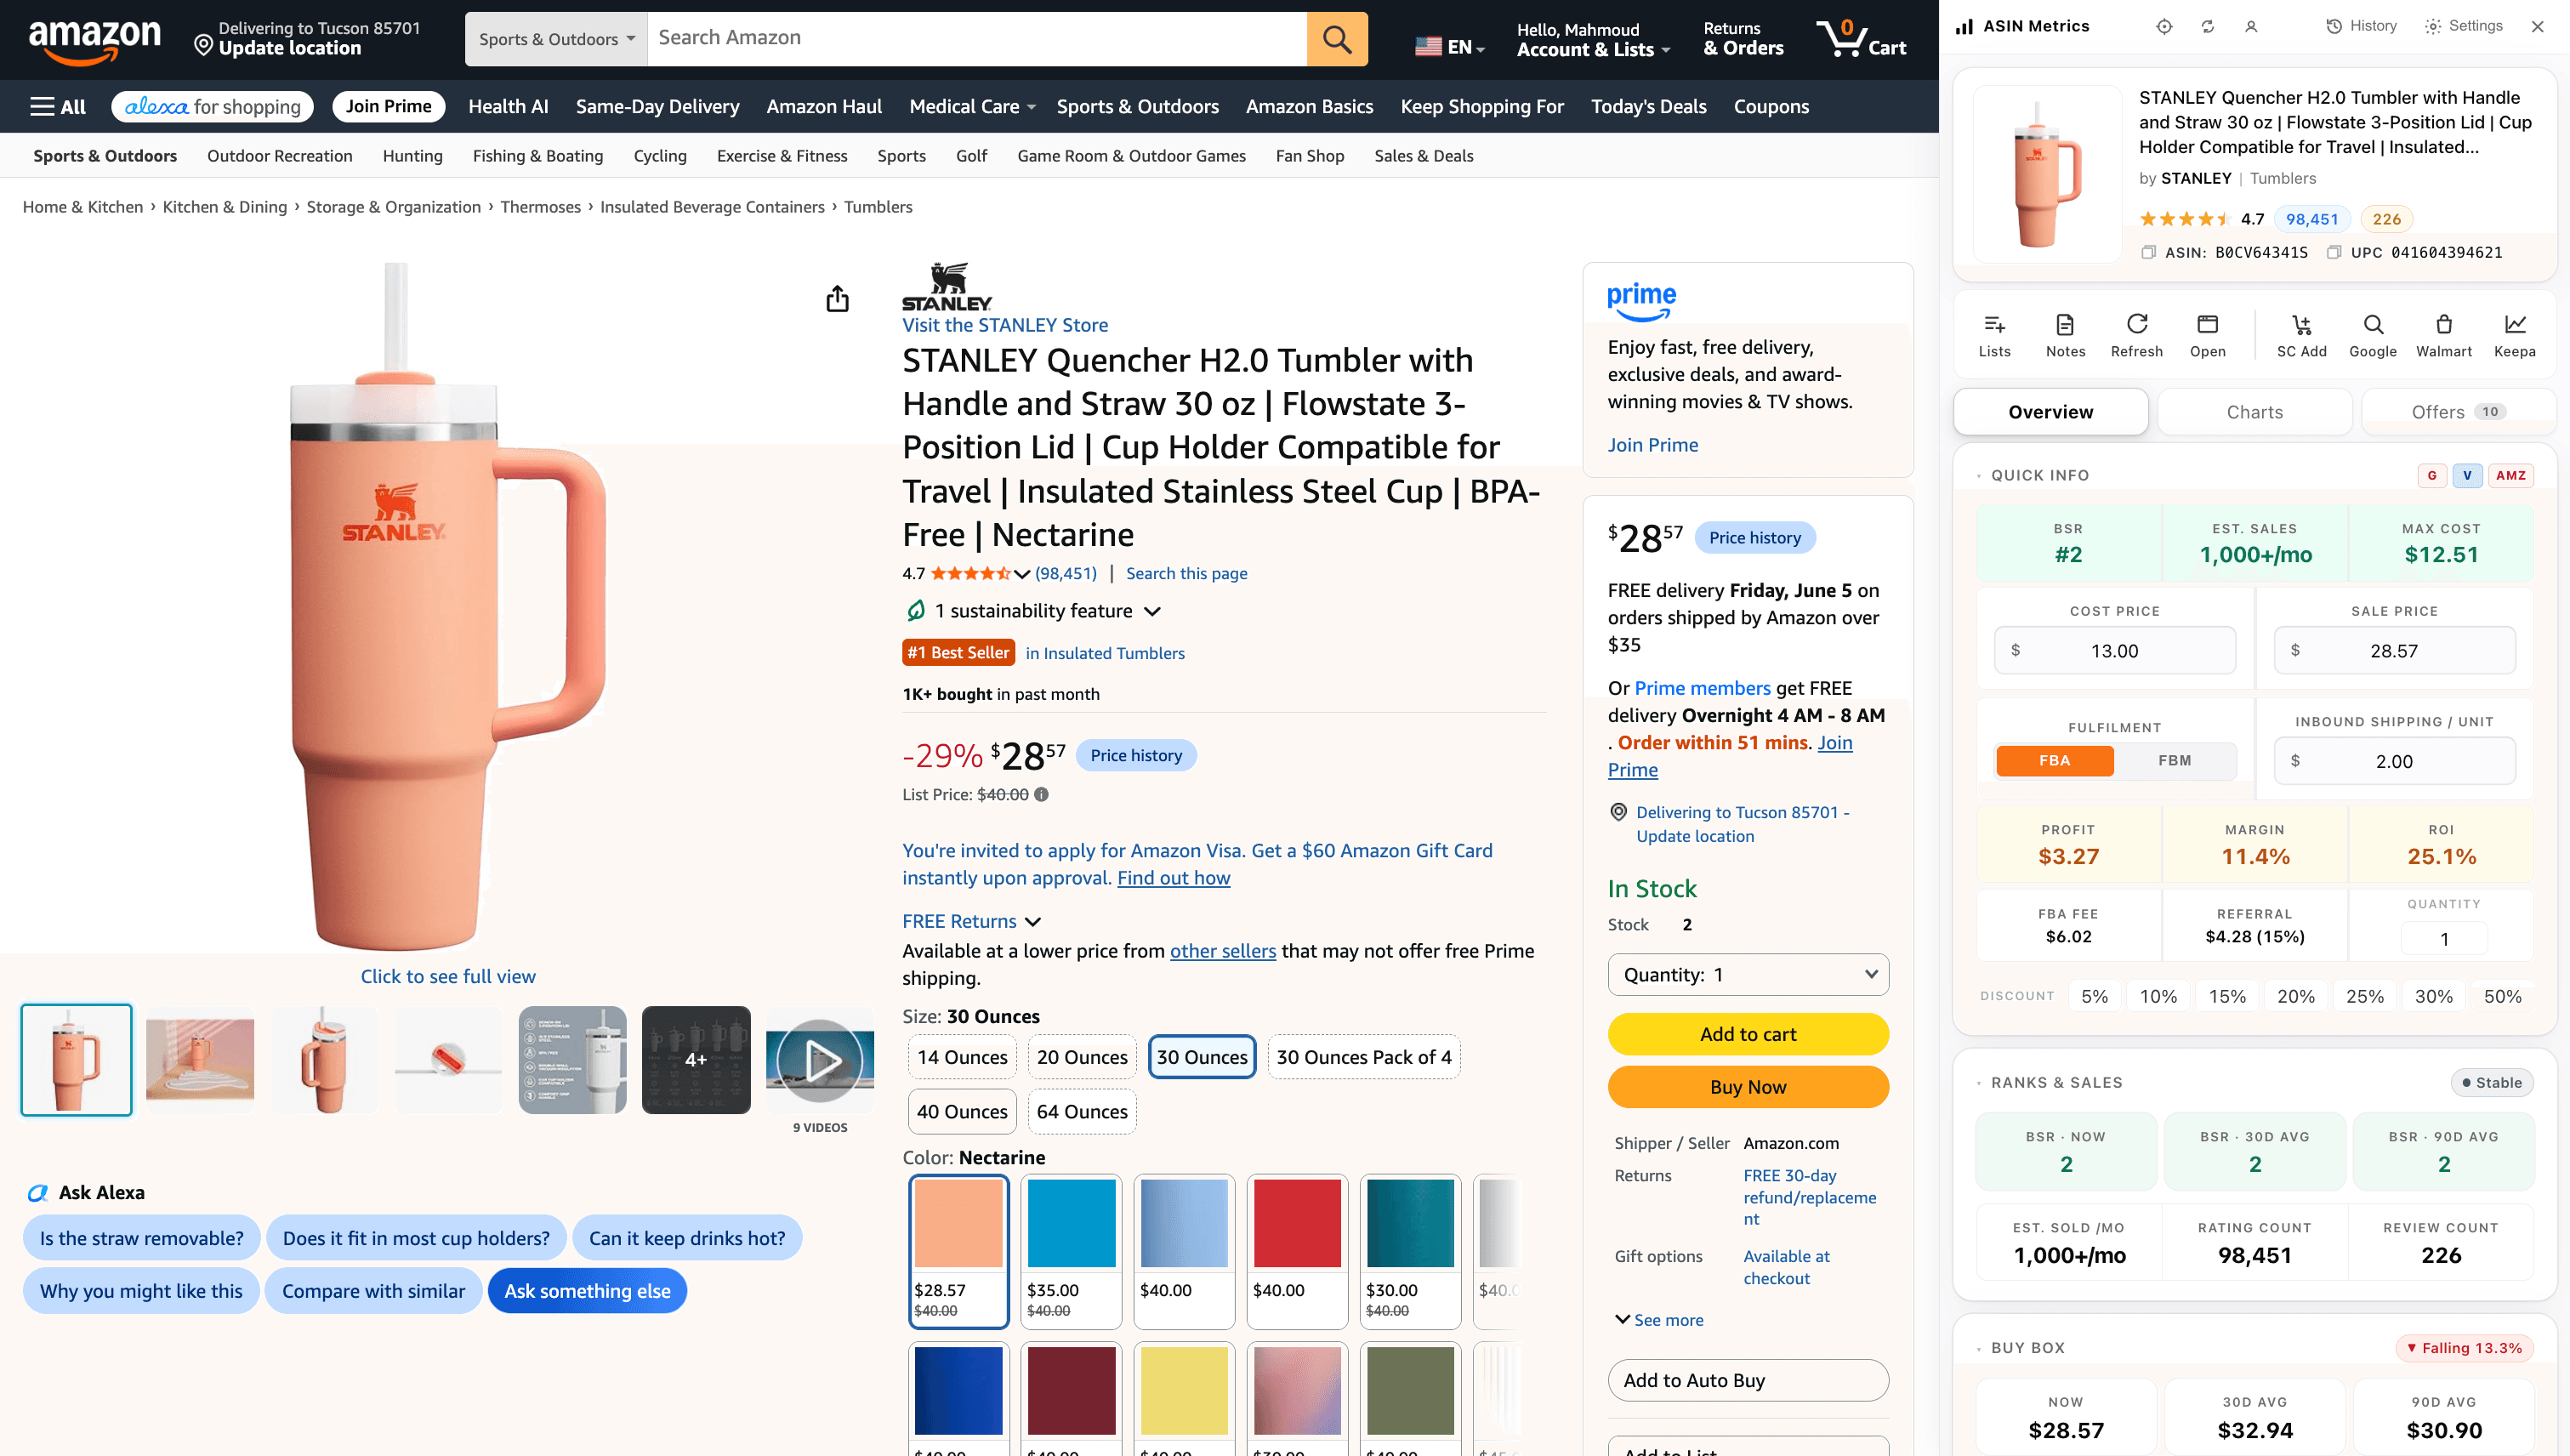Image resolution: width=2570 pixels, height=1456 pixels.
Task: Close the ASIN Metrics panel
Action: (x=2537, y=27)
